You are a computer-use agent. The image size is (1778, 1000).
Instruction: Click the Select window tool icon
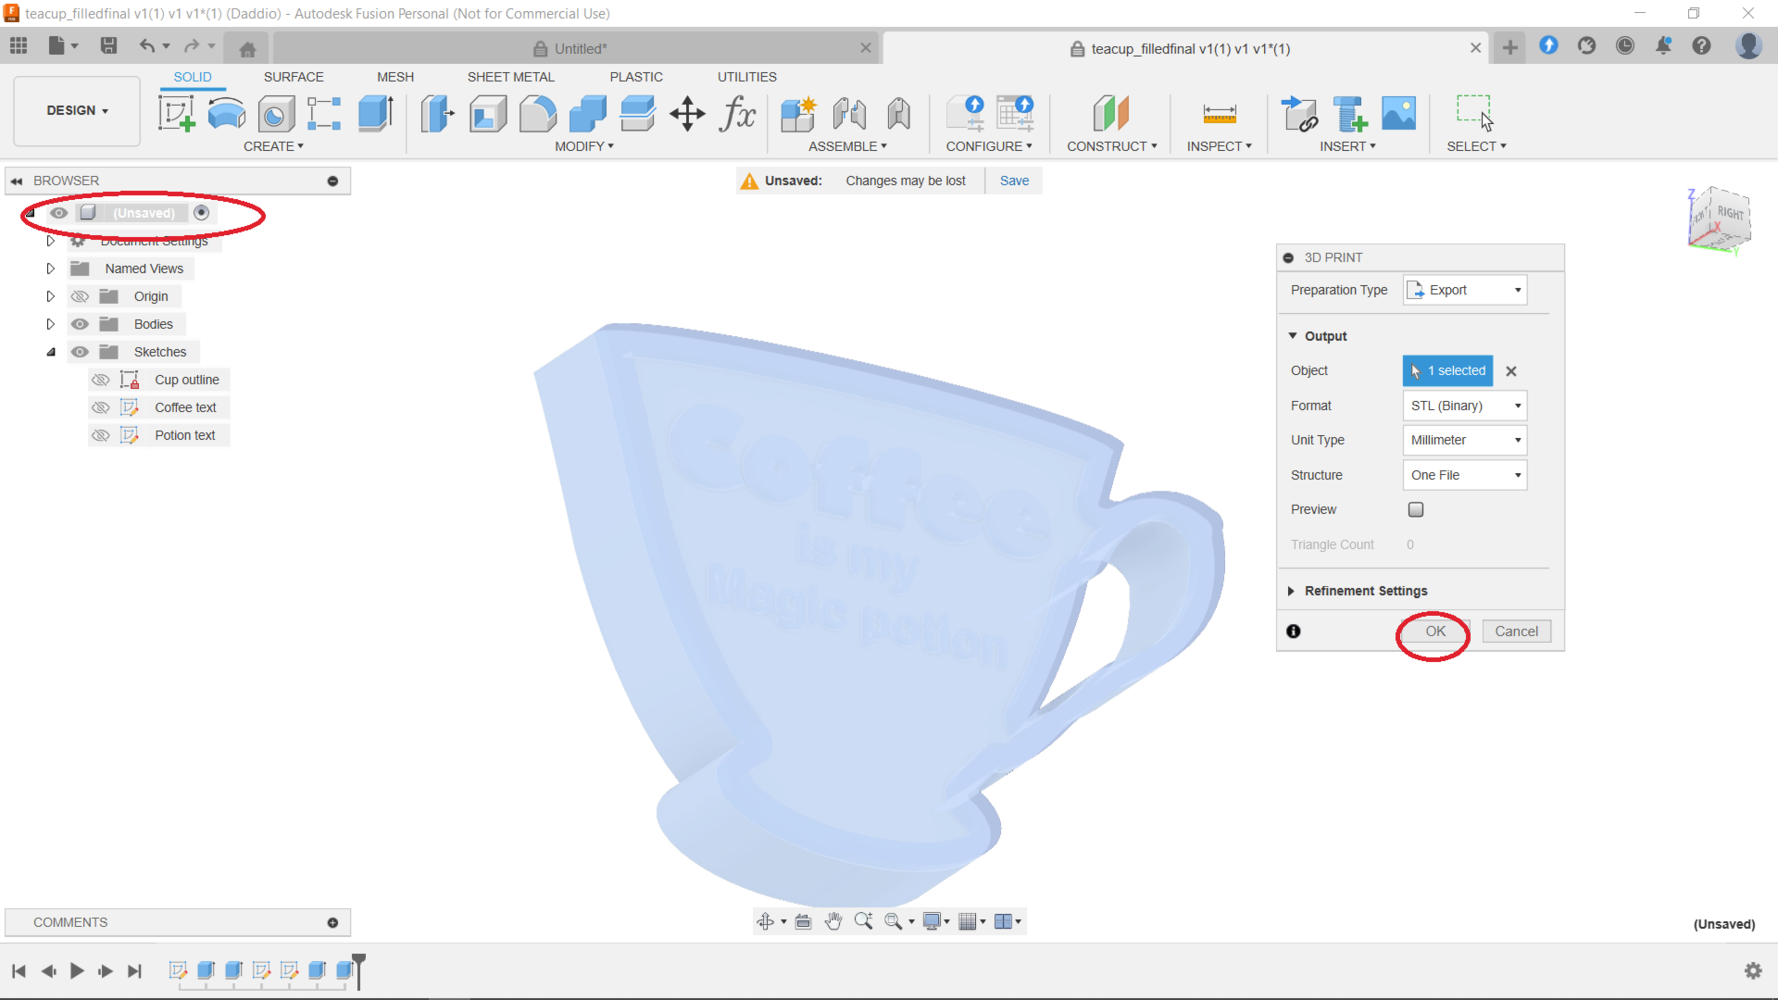pos(1475,113)
